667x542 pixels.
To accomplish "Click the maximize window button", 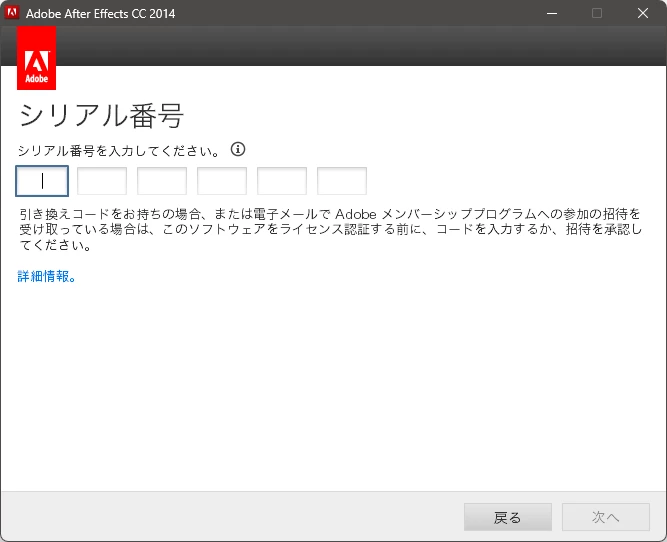I will 597,13.
